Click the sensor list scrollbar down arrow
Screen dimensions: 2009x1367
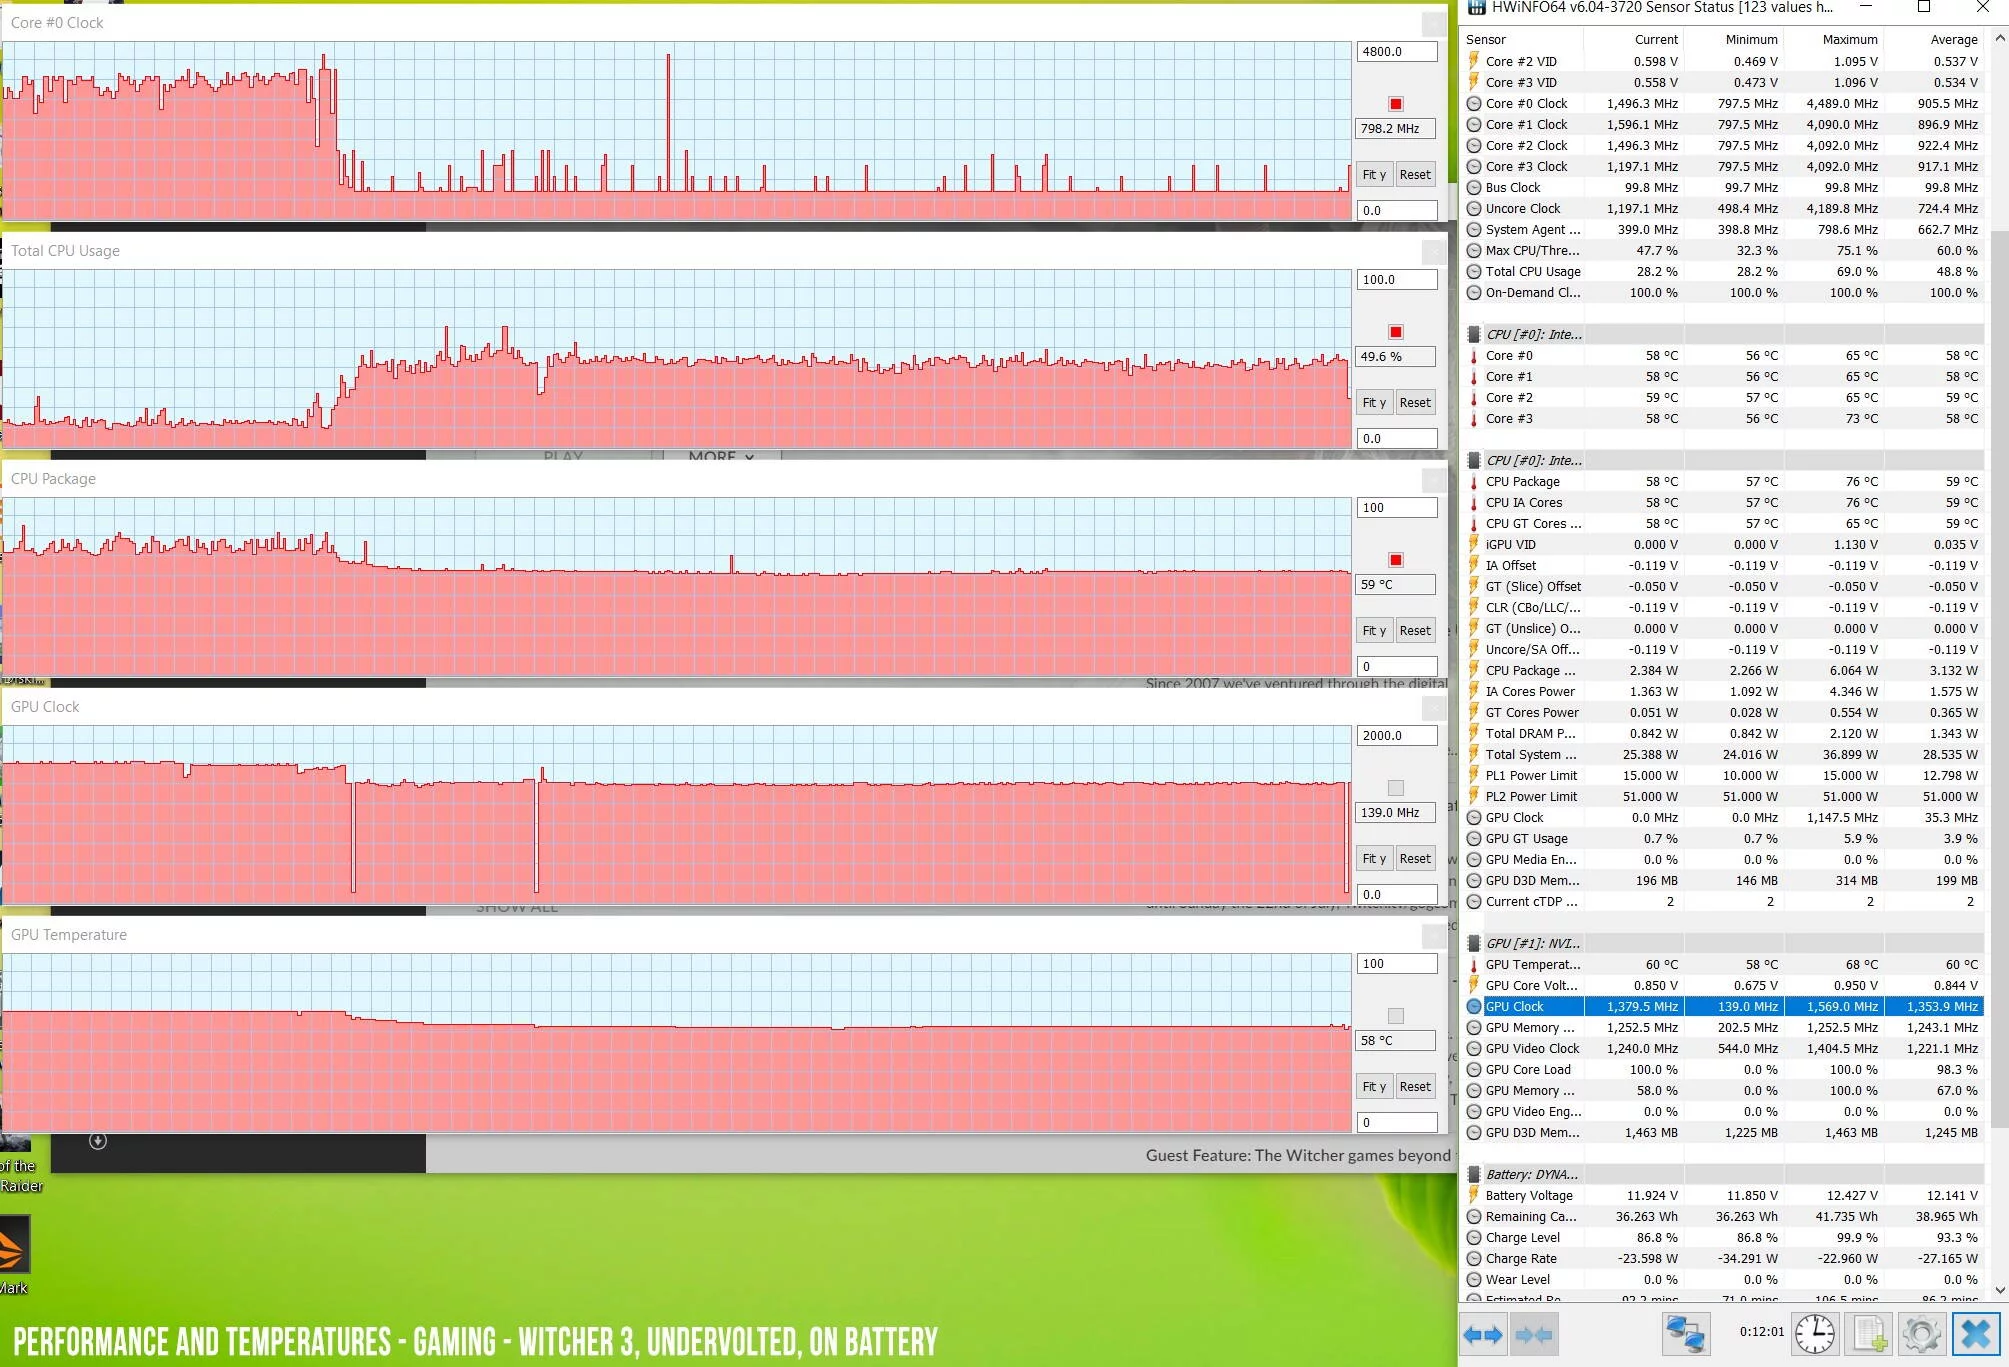[x=1999, y=1290]
